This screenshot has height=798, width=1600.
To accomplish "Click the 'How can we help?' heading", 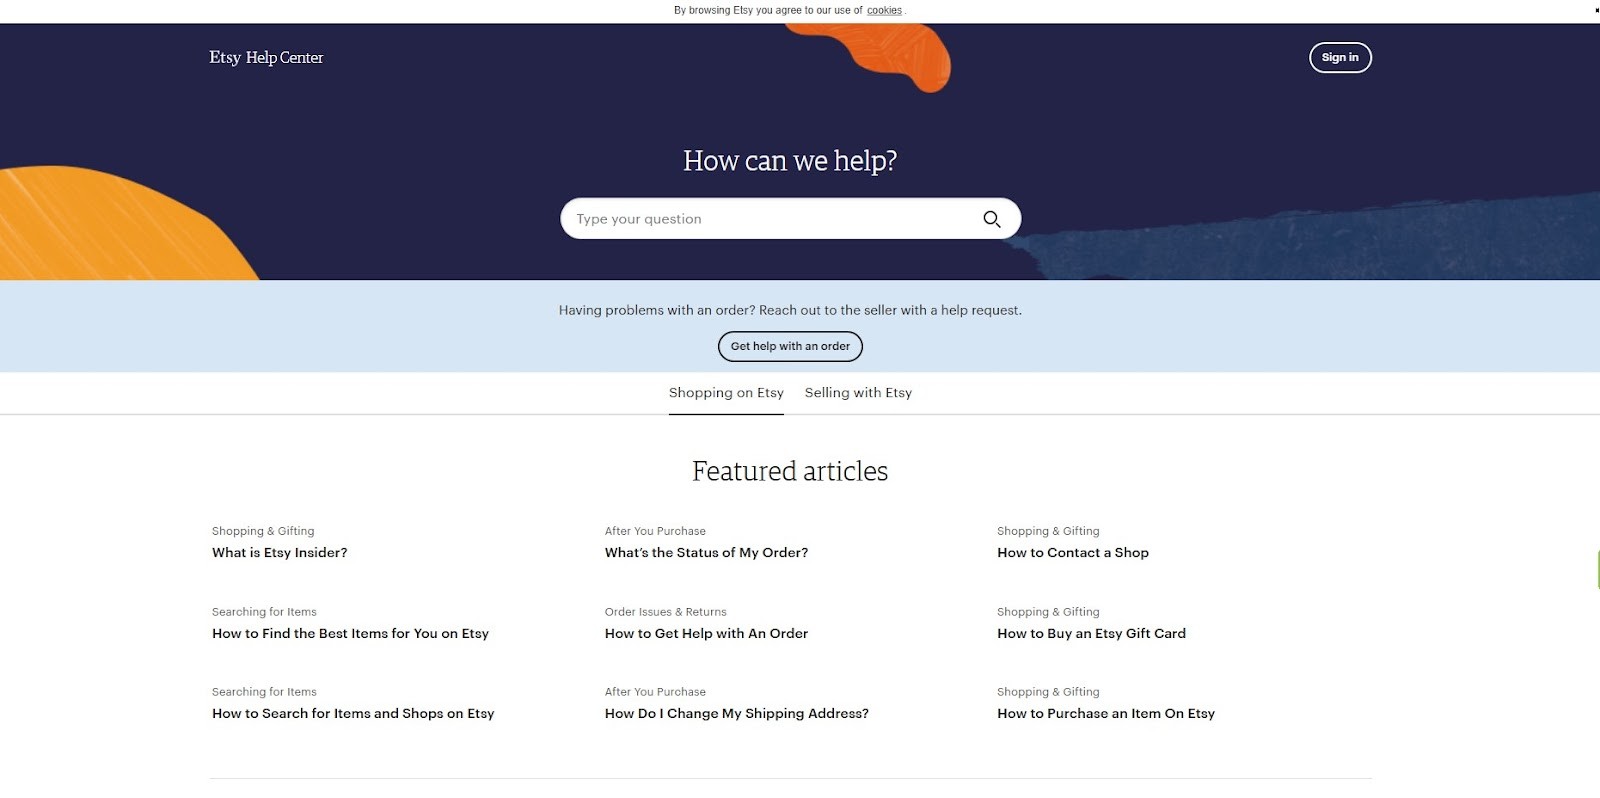I will click(790, 161).
